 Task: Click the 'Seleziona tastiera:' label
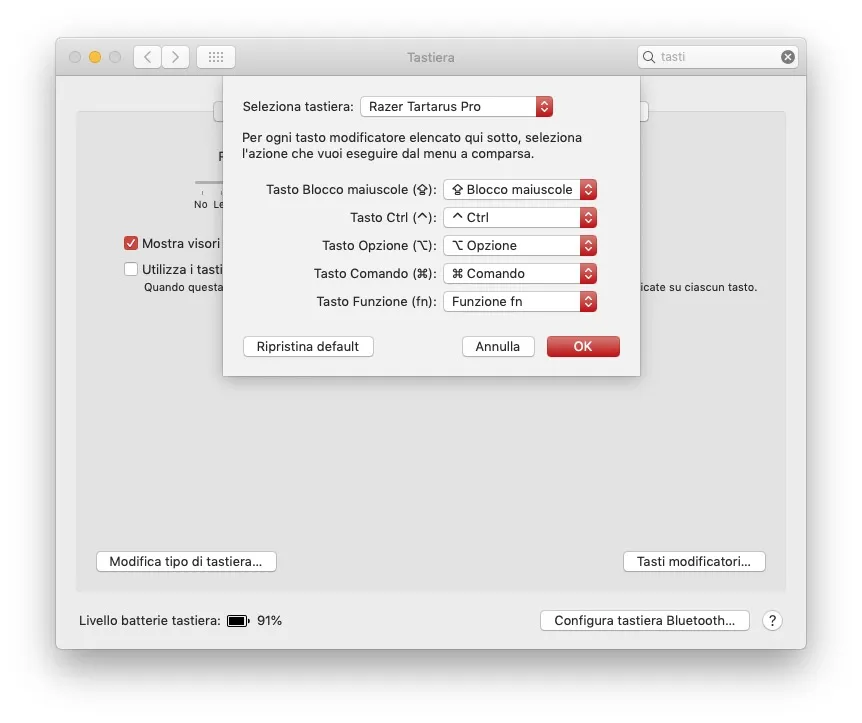coord(298,107)
